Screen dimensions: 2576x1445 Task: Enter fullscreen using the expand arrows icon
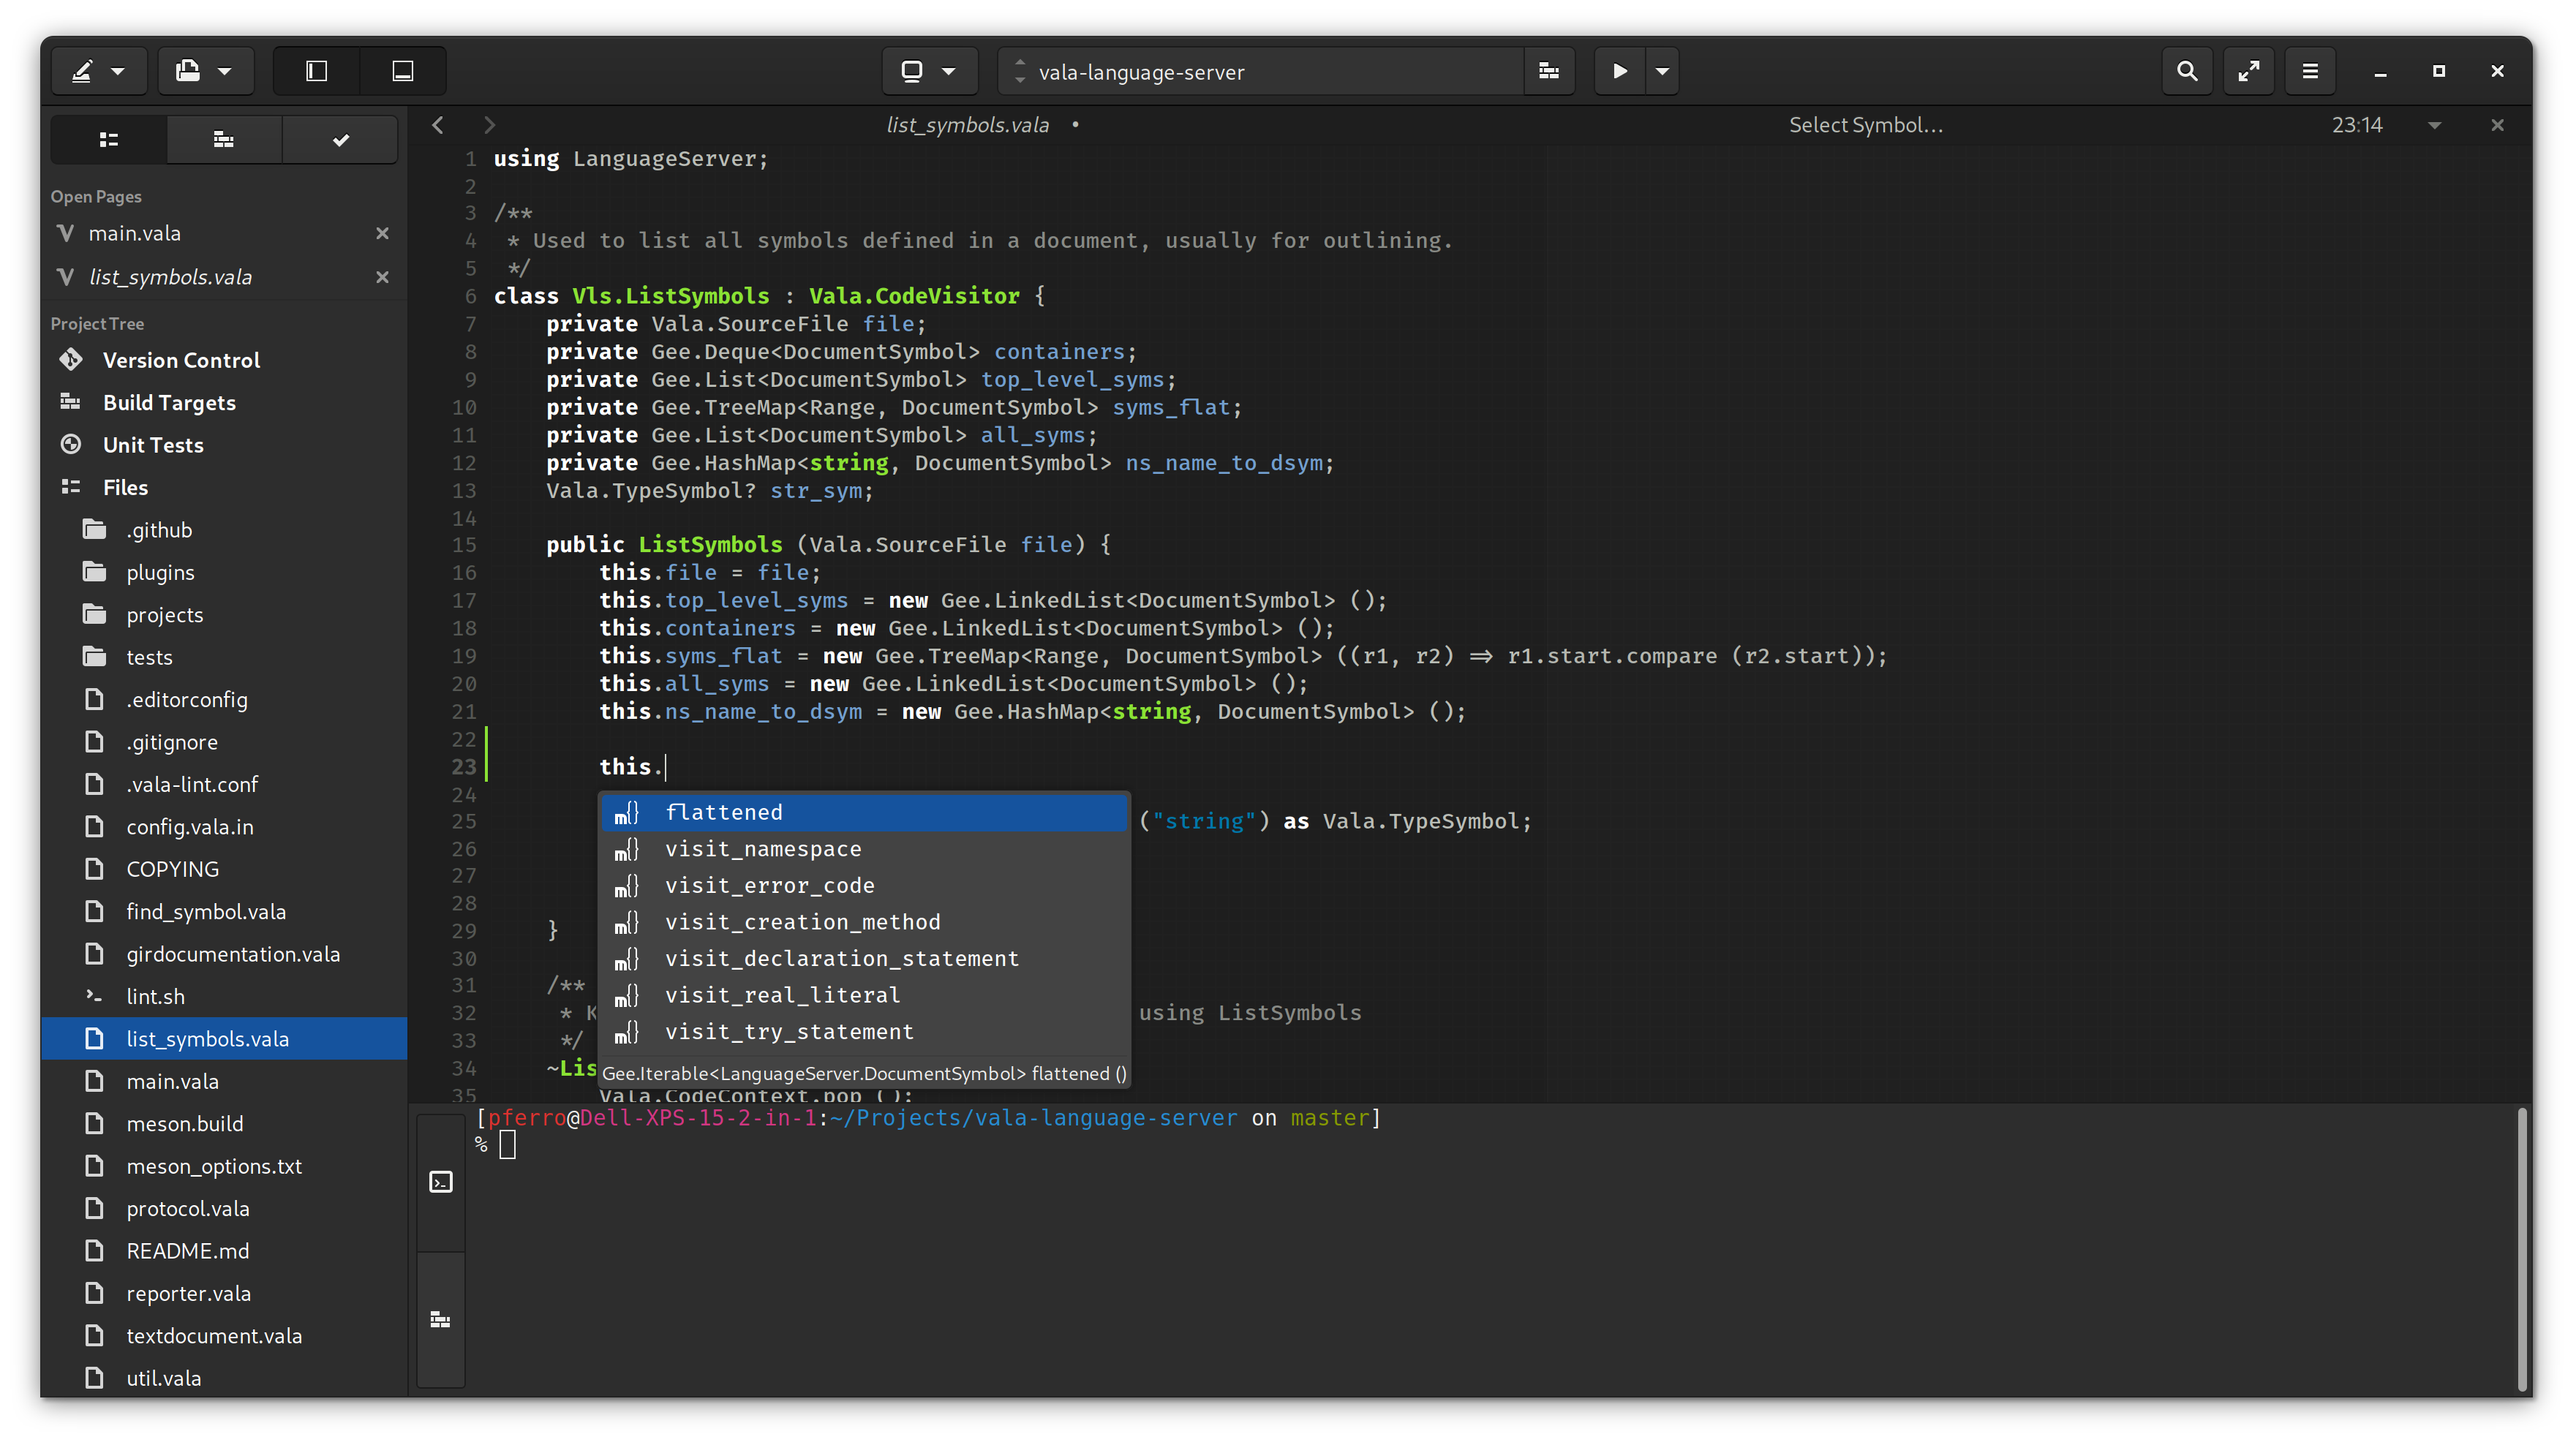[2248, 71]
